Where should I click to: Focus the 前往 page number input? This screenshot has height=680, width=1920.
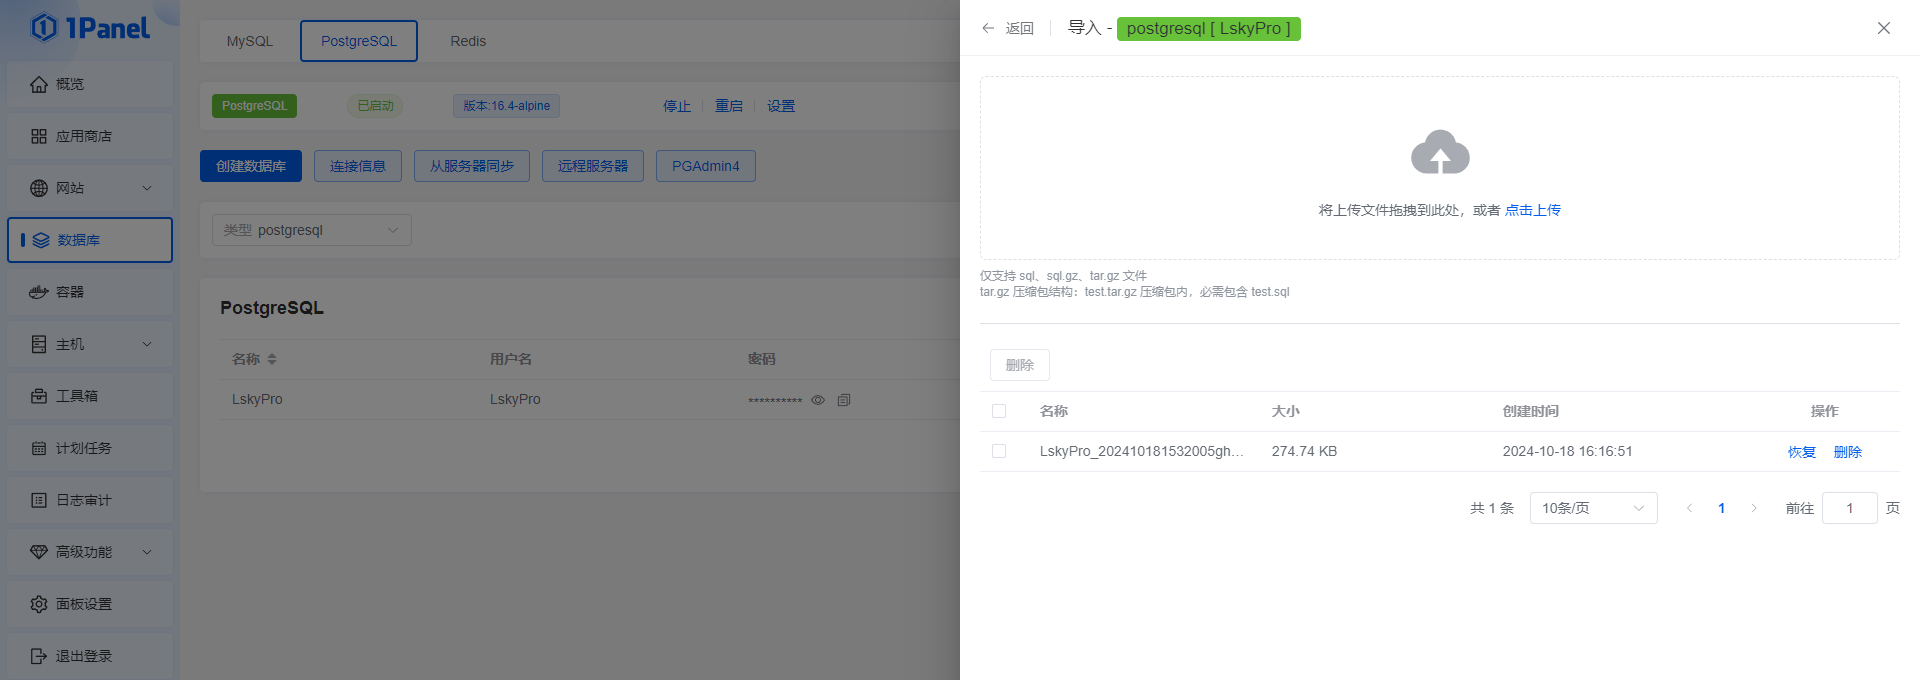tap(1850, 508)
